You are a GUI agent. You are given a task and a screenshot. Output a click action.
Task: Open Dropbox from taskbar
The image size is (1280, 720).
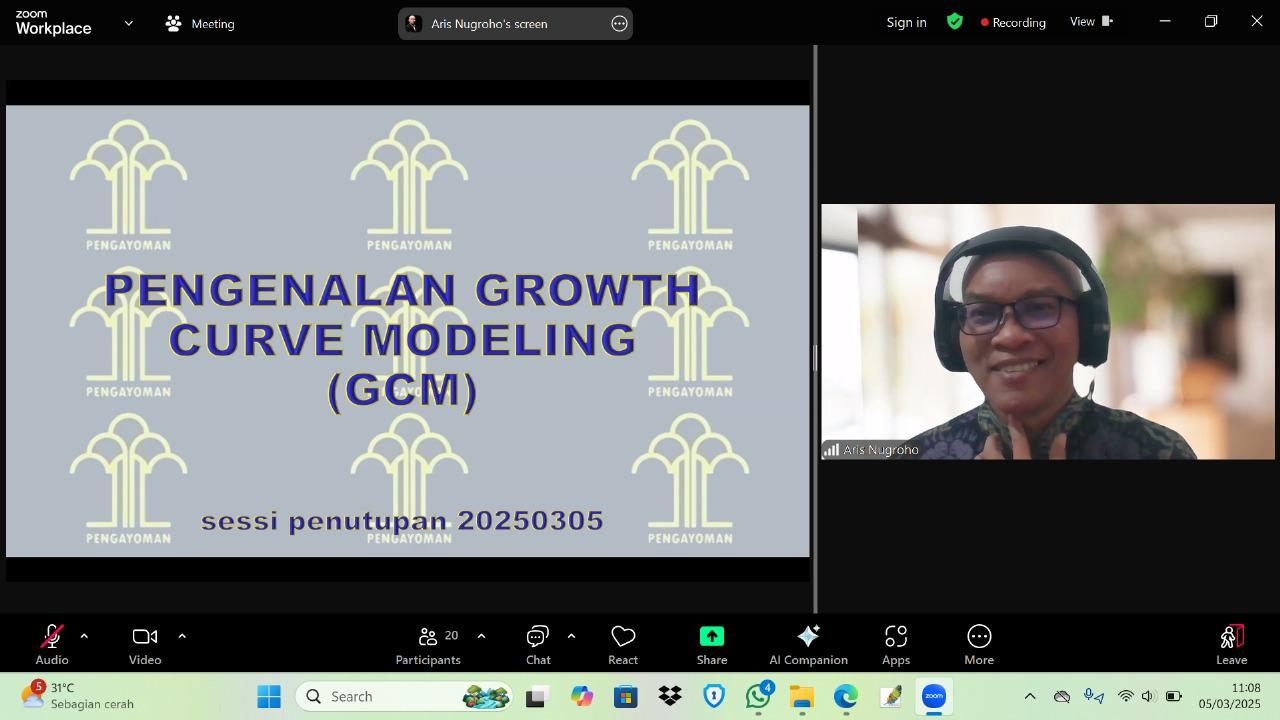[670, 696]
